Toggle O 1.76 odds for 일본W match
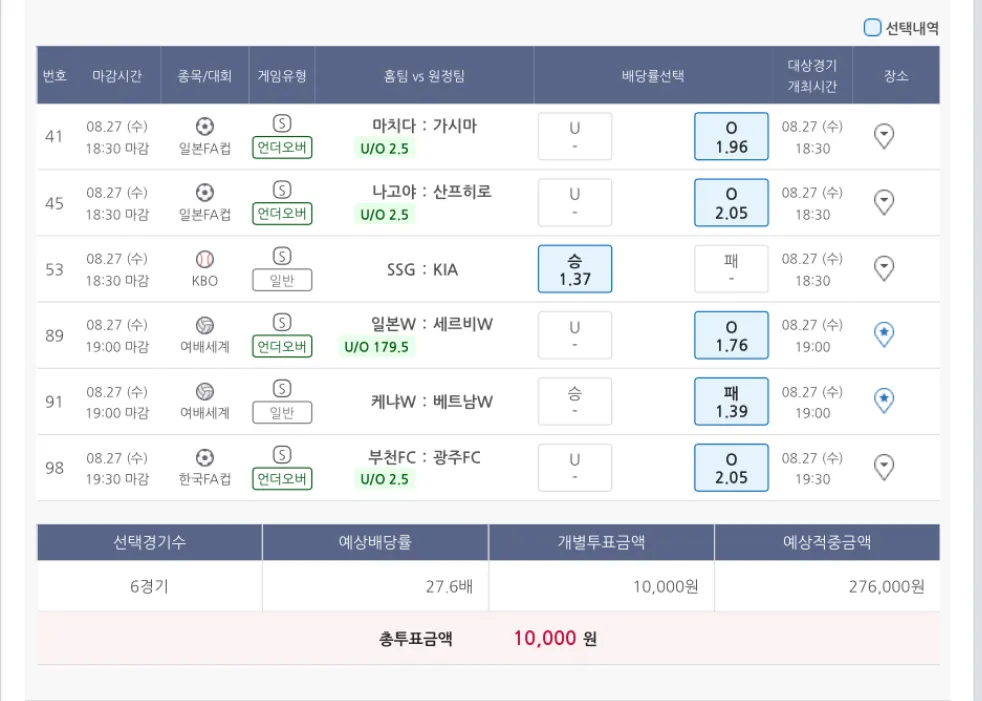 [x=731, y=335]
